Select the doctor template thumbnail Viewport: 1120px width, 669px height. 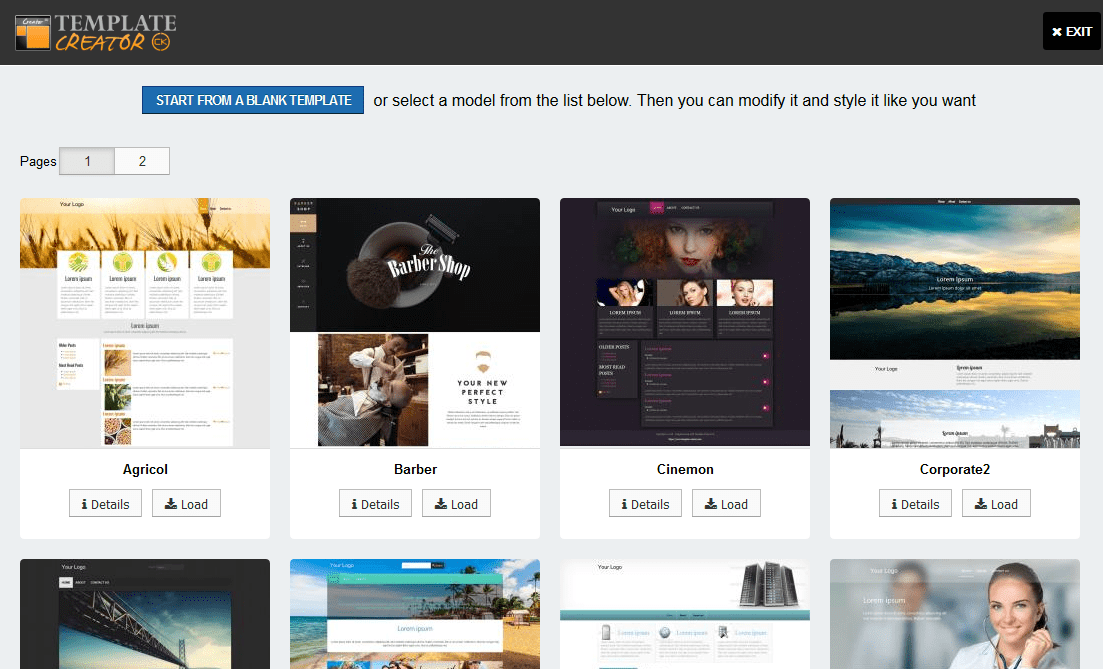955,614
